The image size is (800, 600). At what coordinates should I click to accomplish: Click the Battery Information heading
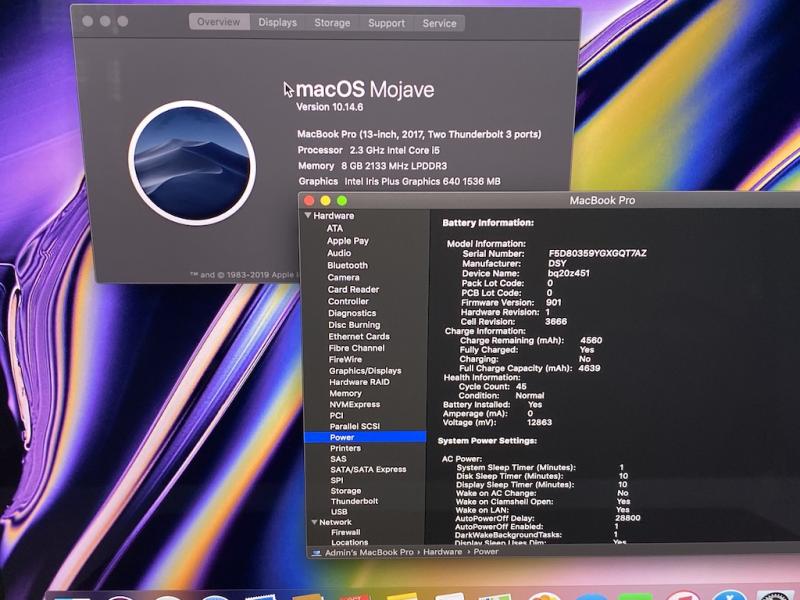click(488, 222)
